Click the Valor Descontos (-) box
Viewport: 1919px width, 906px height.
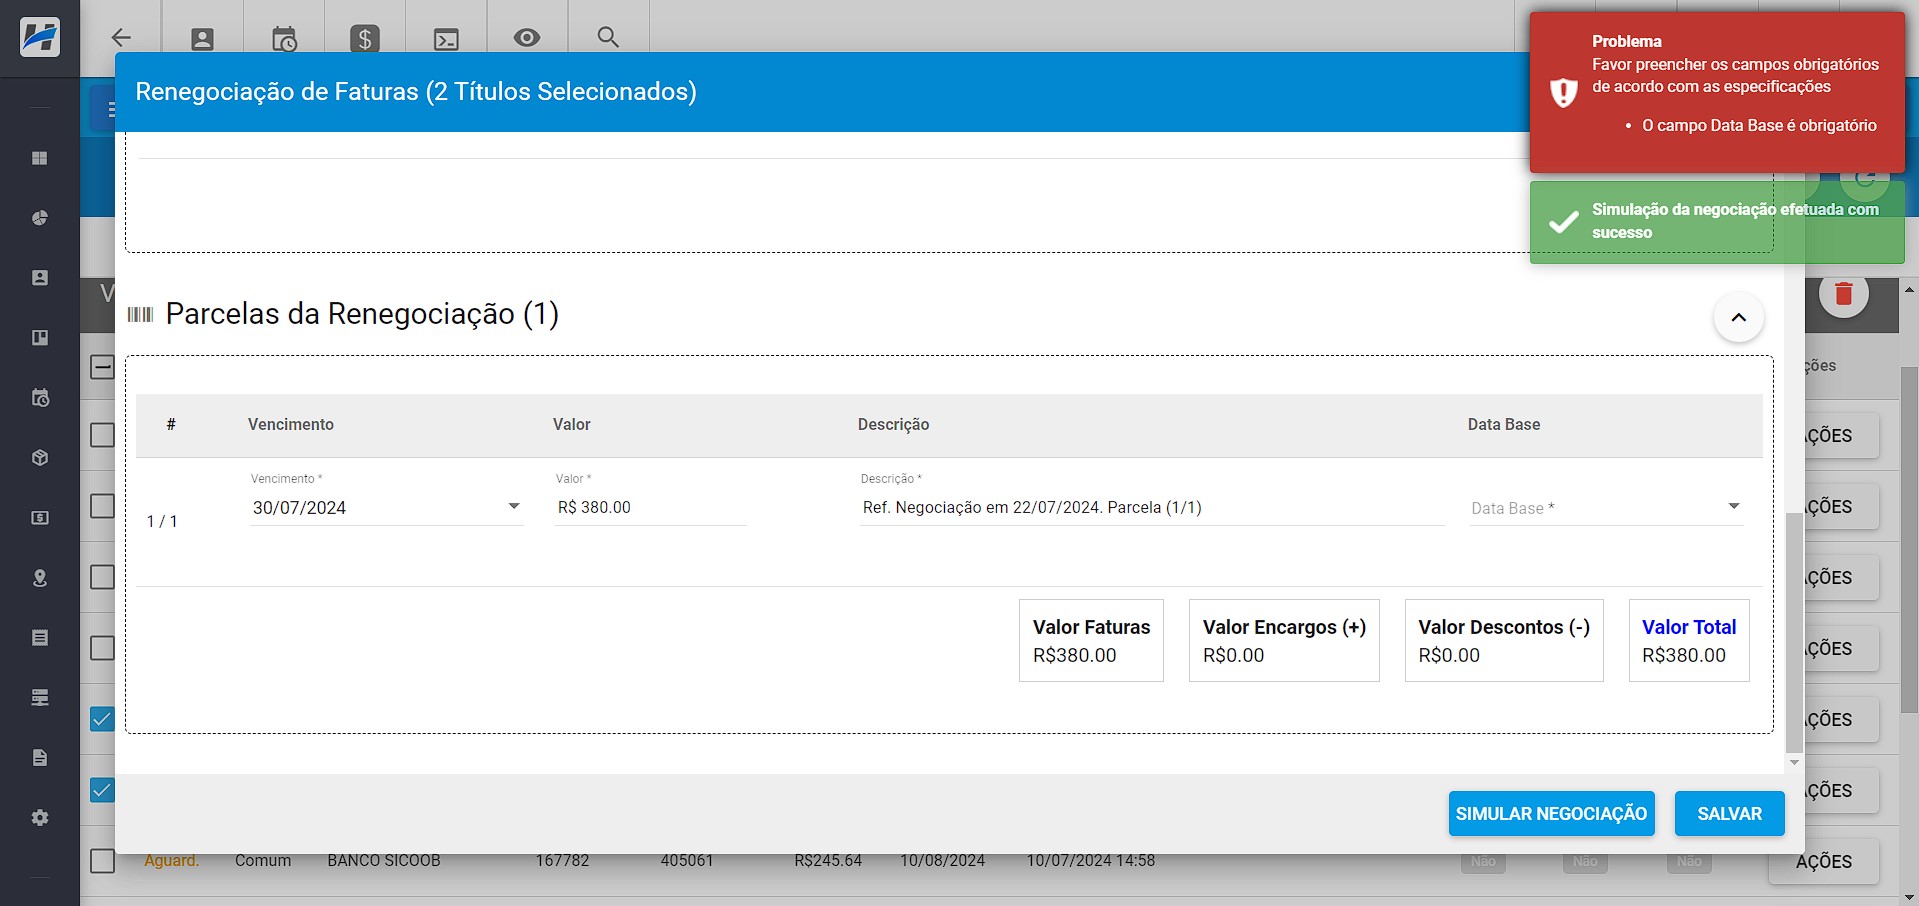coord(1504,641)
